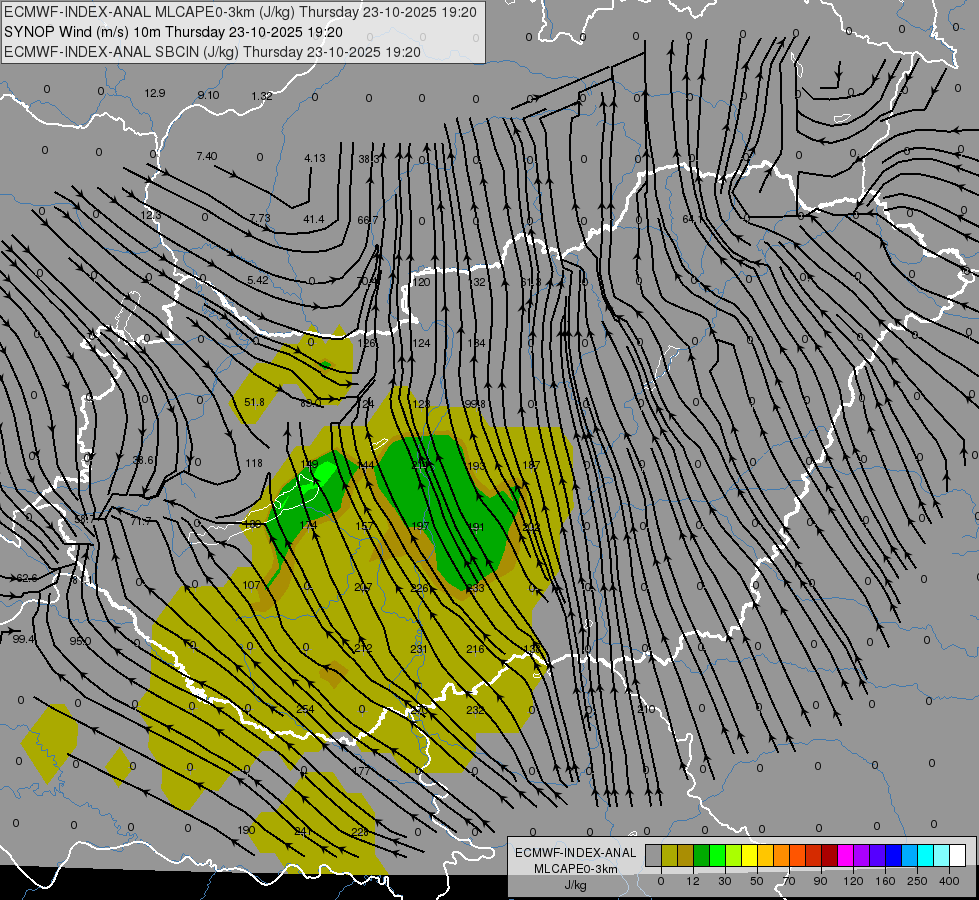Select the white swatch at the legend end
This screenshot has height=900, width=979.
[x=958, y=856]
